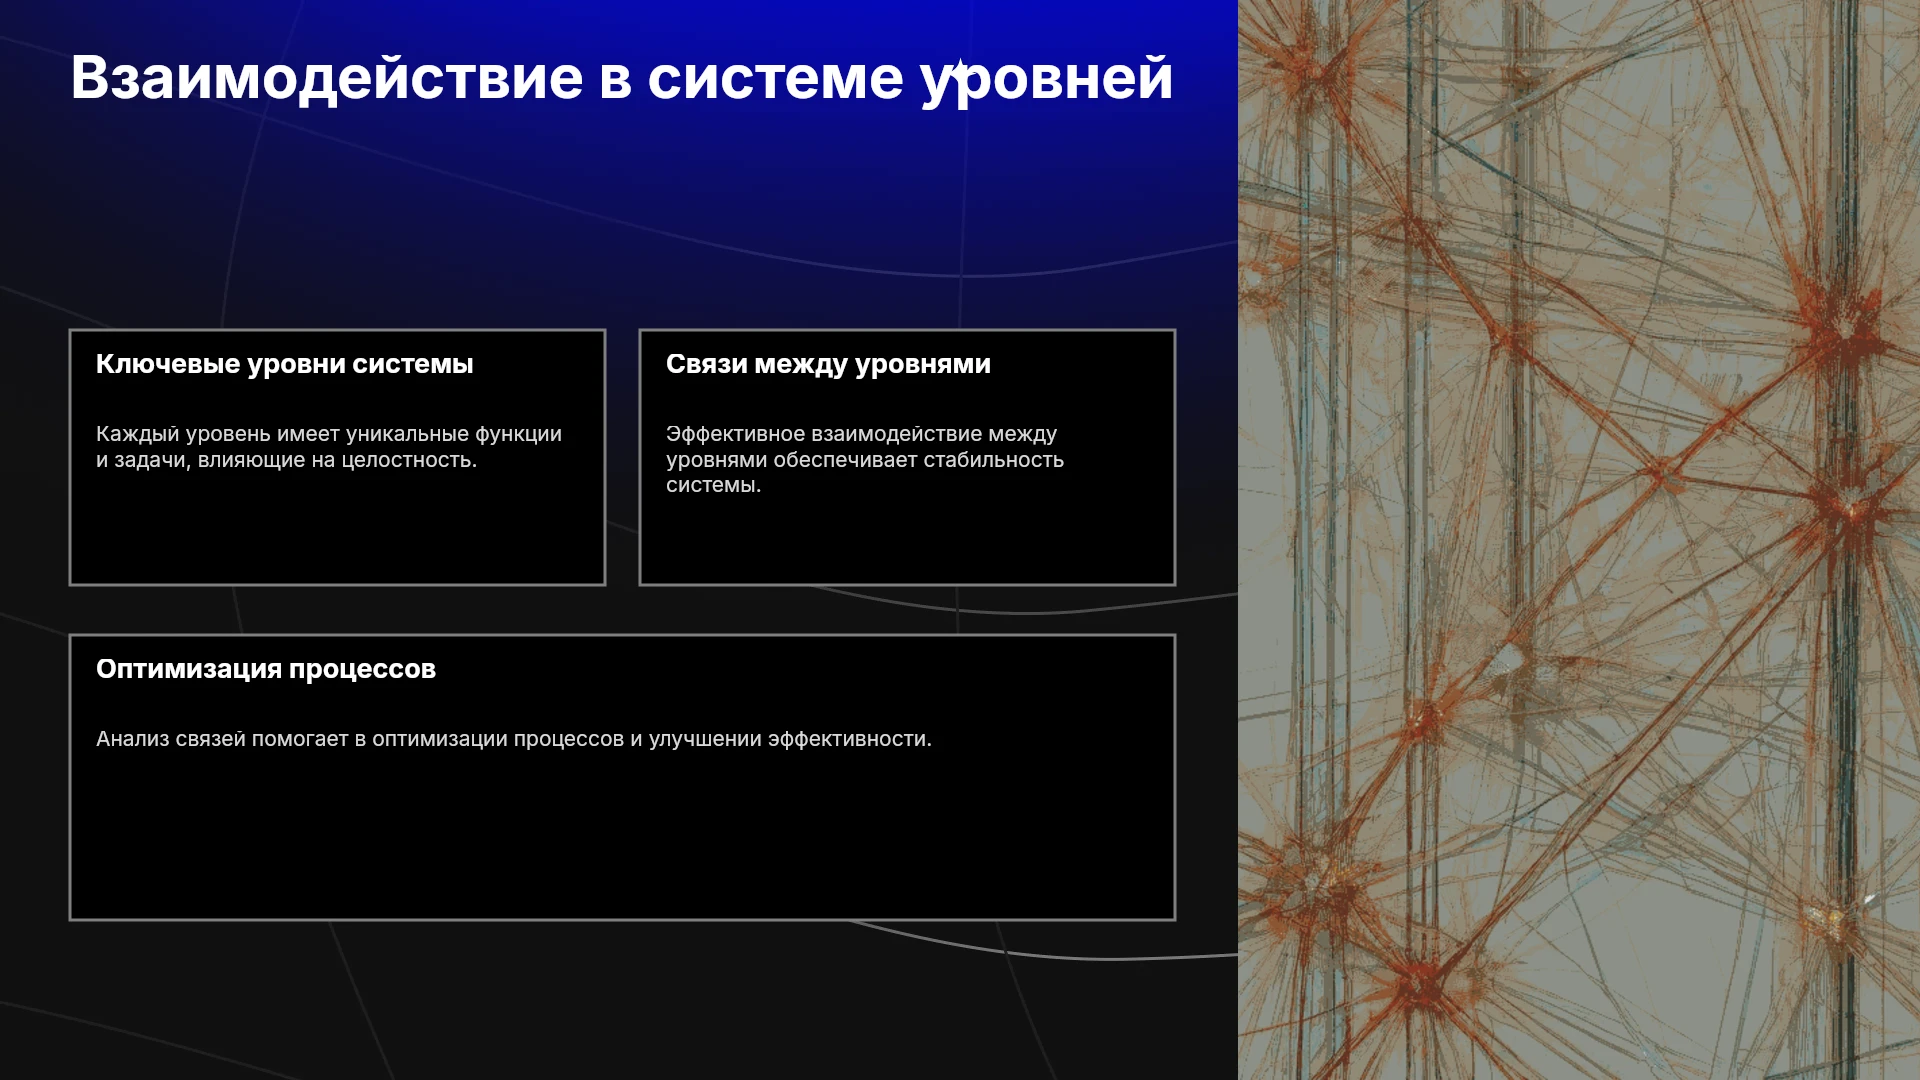Select the "Оптимизация процессов" card heading
The height and width of the screenshot is (1080, 1920).
point(266,669)
